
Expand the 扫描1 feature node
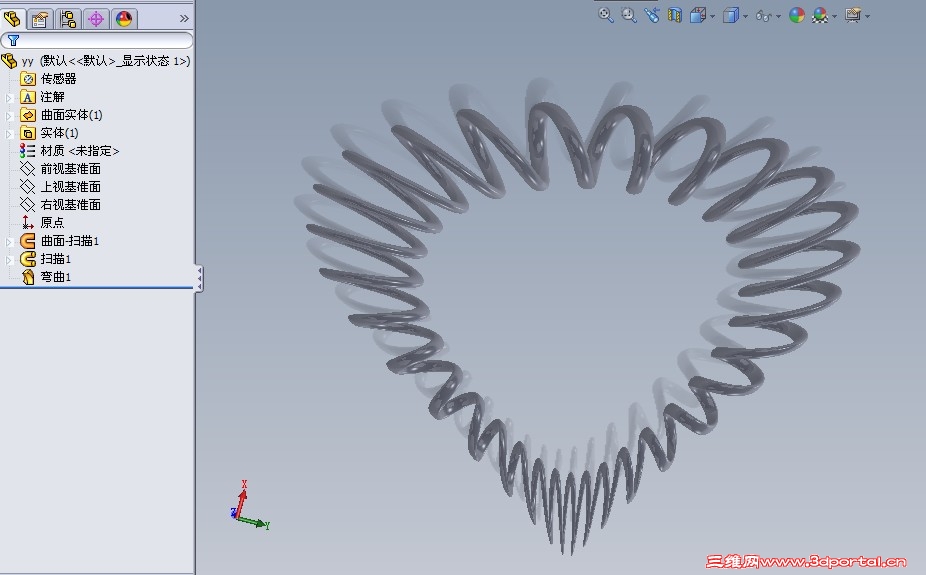(9, 260)
